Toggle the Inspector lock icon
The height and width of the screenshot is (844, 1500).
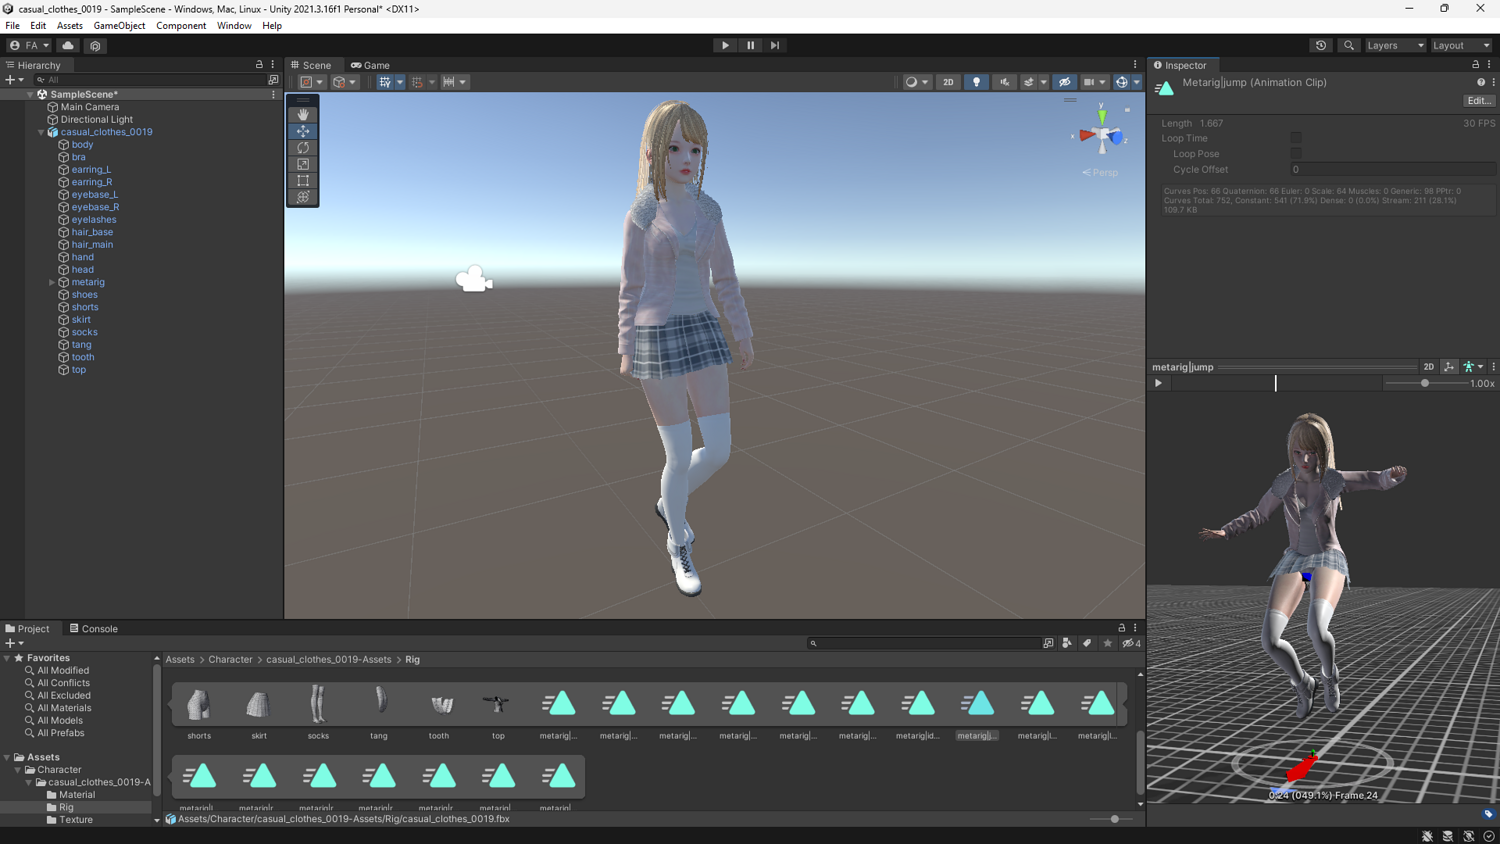click(1475, 65)
